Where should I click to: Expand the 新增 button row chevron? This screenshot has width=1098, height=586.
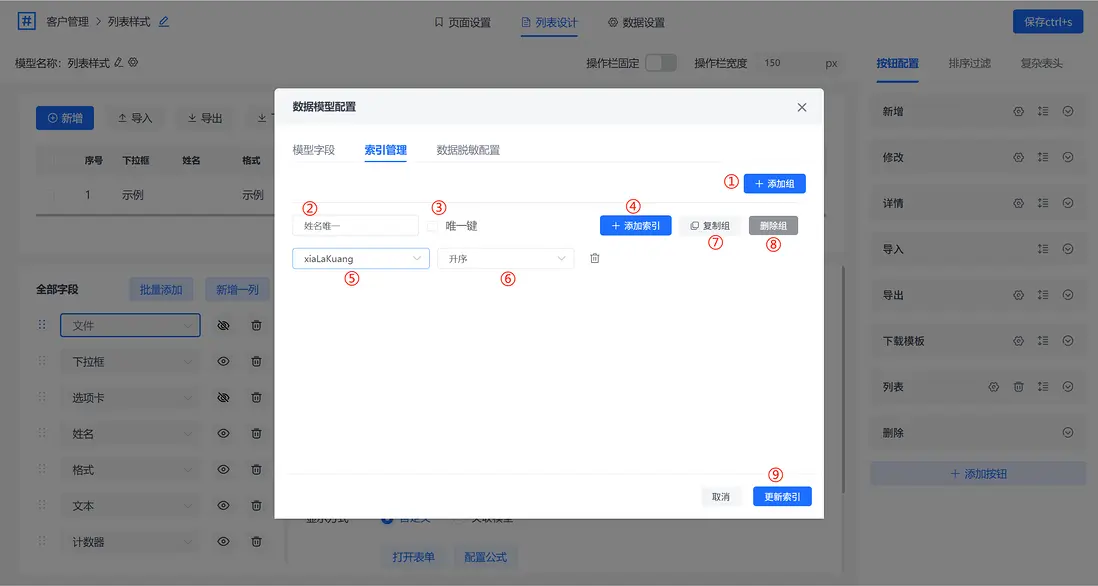pos(1070,111)
